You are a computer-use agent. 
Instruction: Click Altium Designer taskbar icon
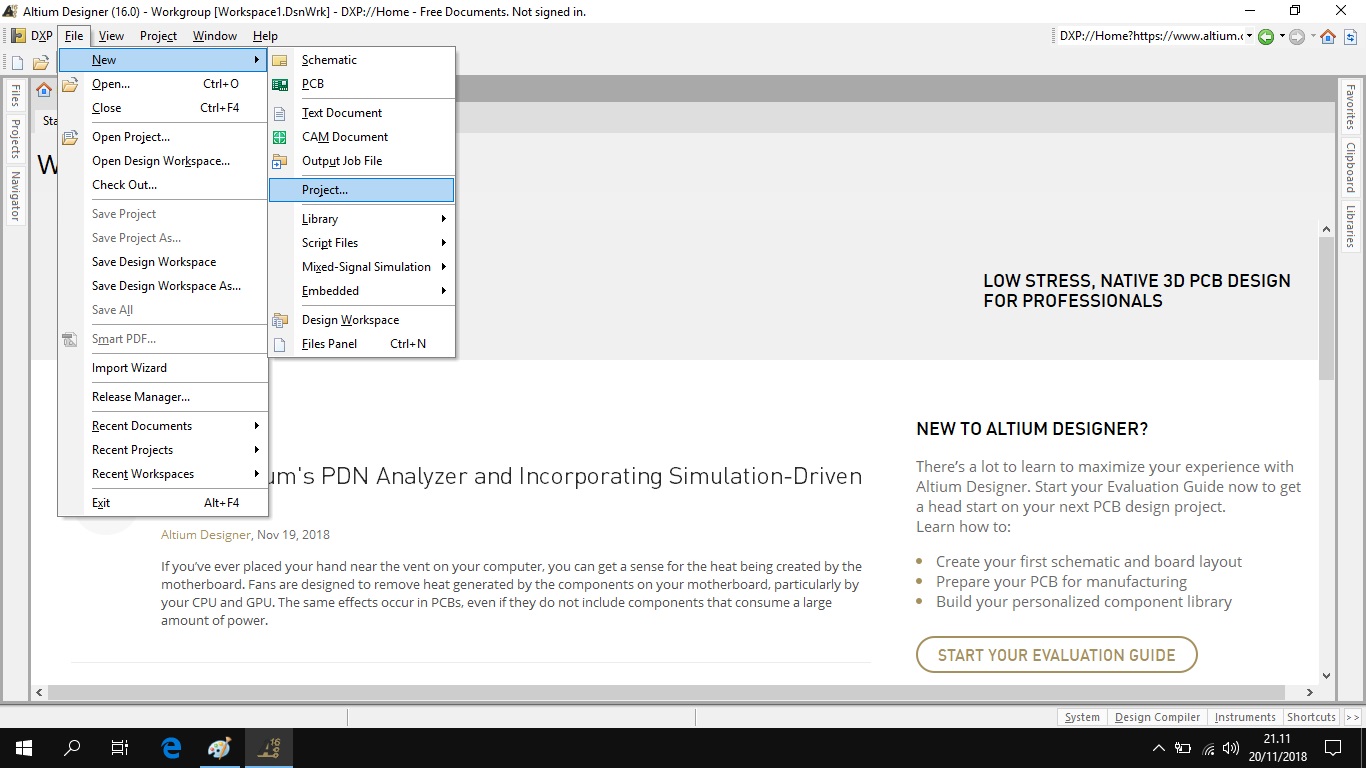click(x=268, y=748)
